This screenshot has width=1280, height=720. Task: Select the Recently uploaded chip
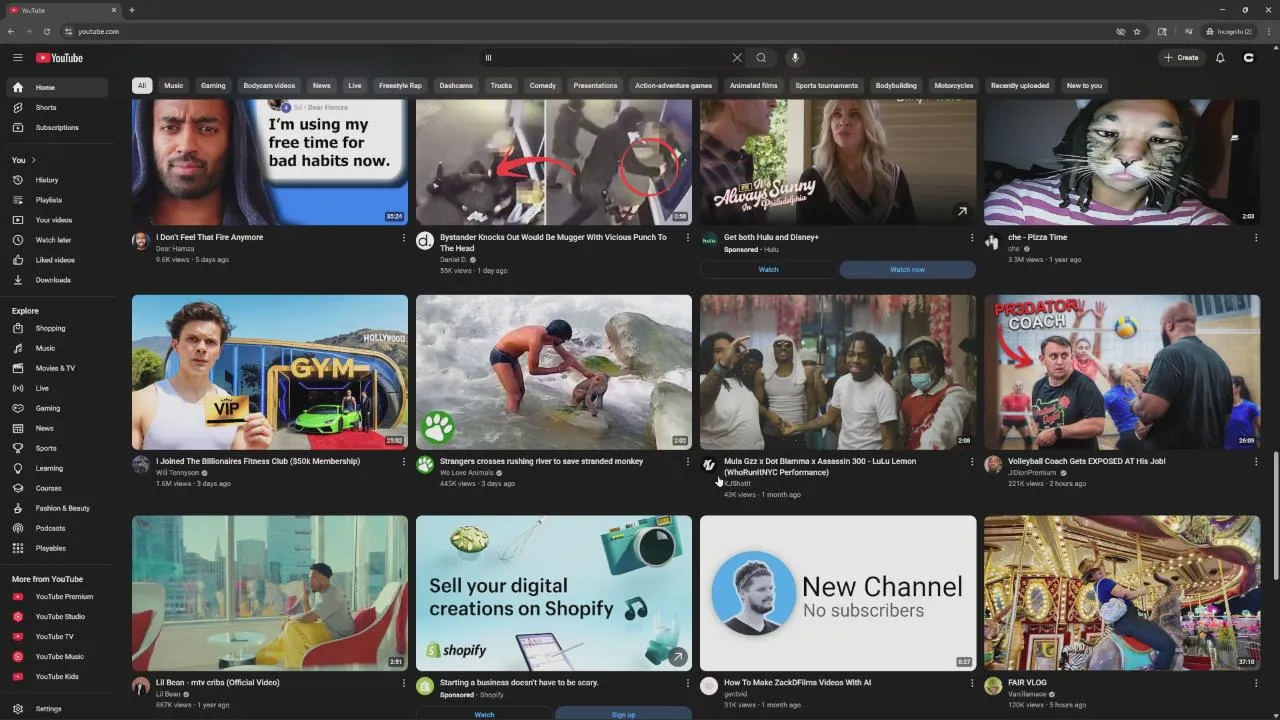1020,85
